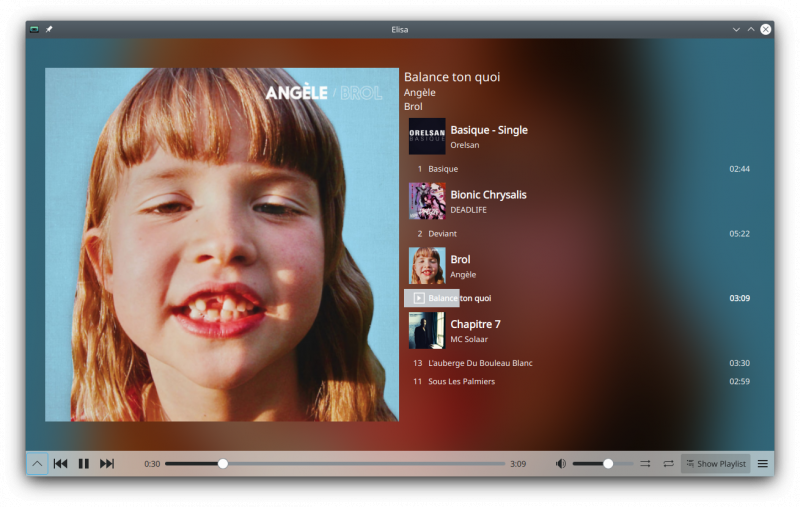
Task: Select the Bionic Chrysalis album header
Action: pyautogui.click(x=579, y=201)
